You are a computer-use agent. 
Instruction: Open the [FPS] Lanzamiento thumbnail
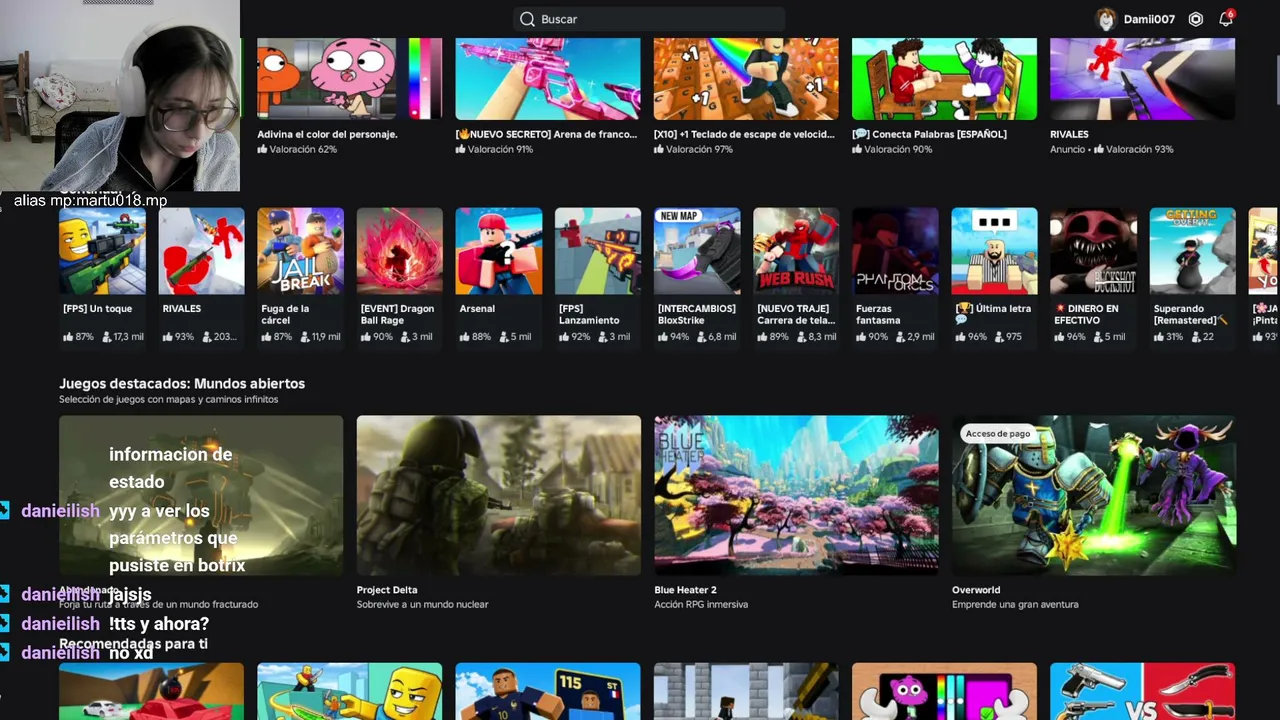598,251
